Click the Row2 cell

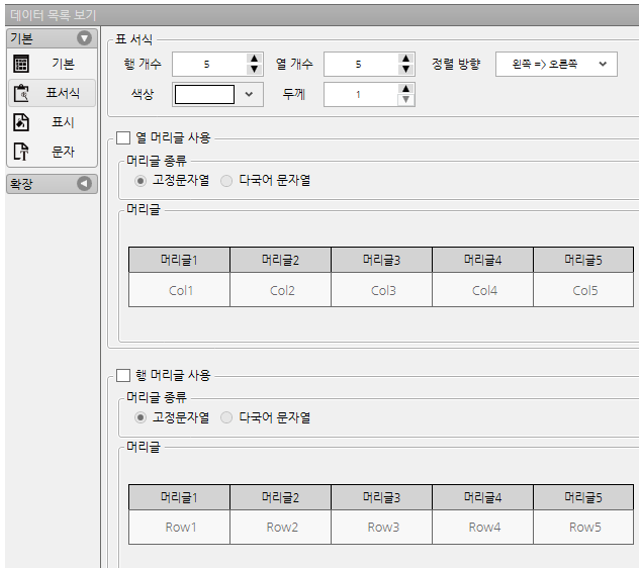280,527
